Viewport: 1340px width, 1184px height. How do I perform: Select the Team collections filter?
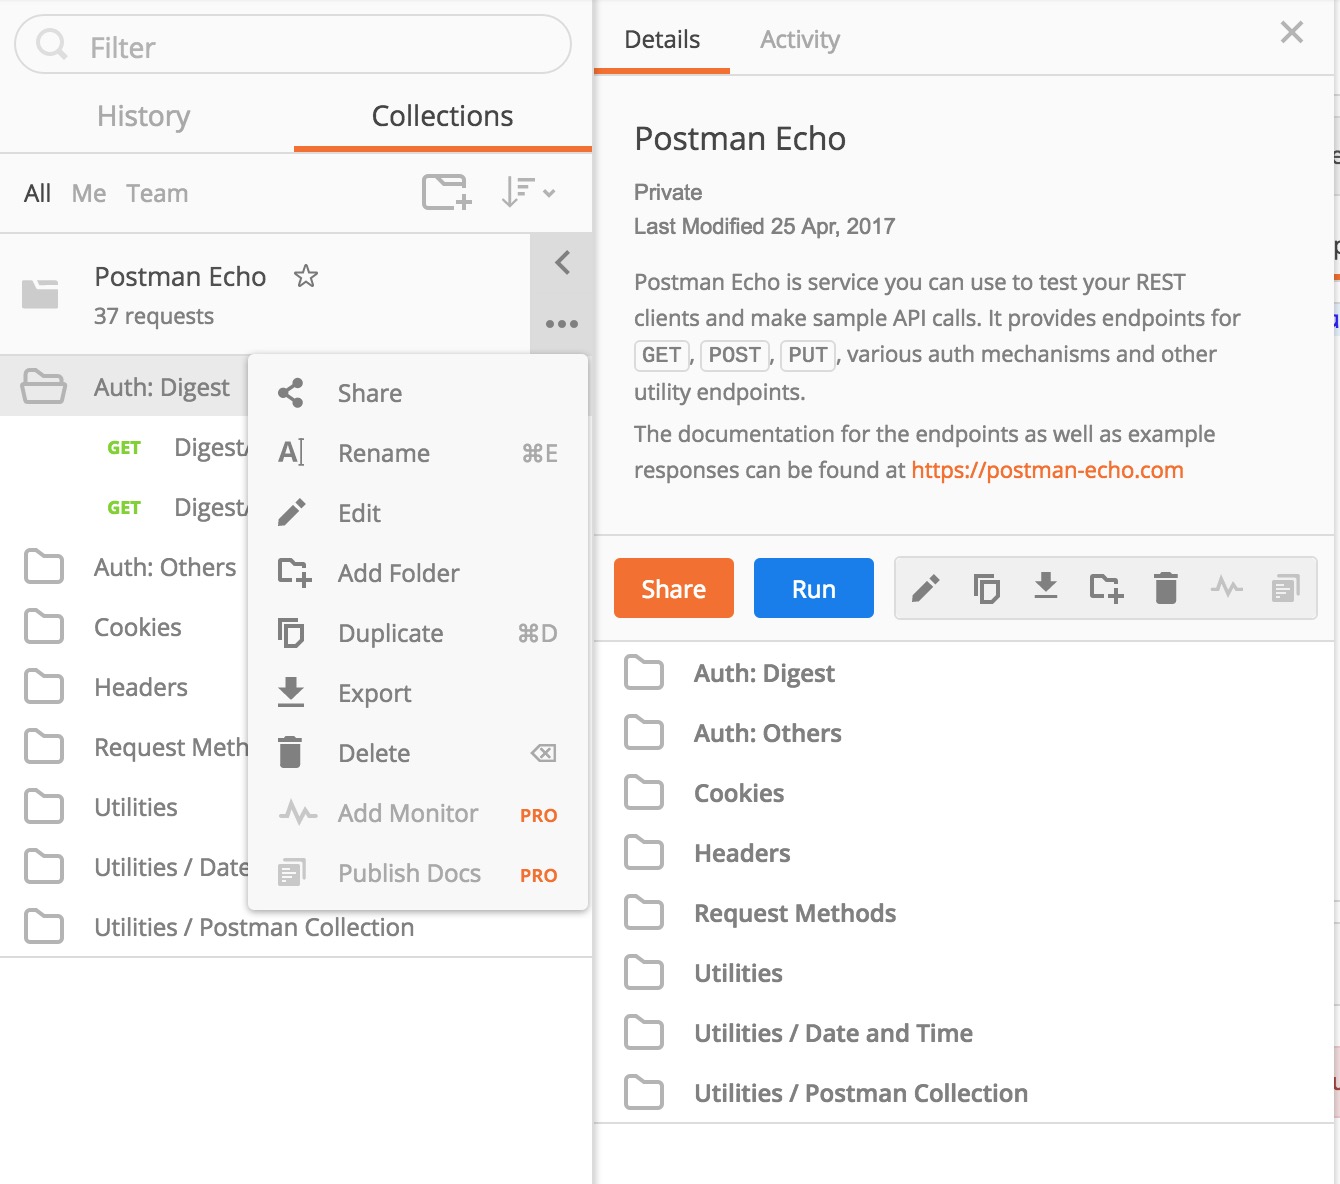pos(157,193)
